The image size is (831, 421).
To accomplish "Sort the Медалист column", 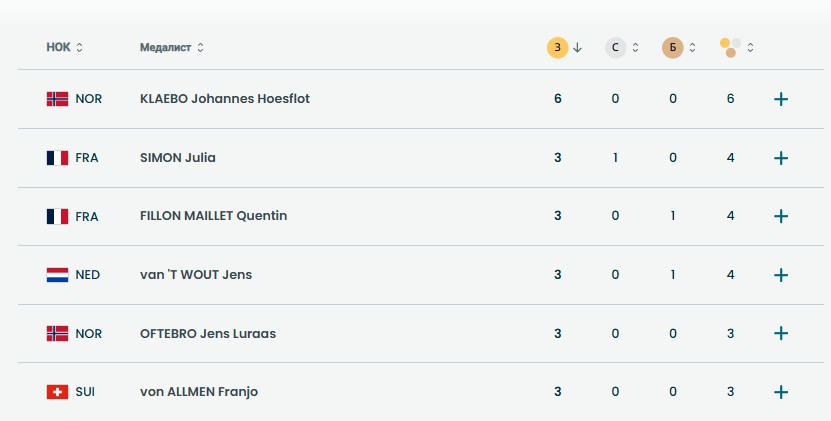I will [172, 47].
